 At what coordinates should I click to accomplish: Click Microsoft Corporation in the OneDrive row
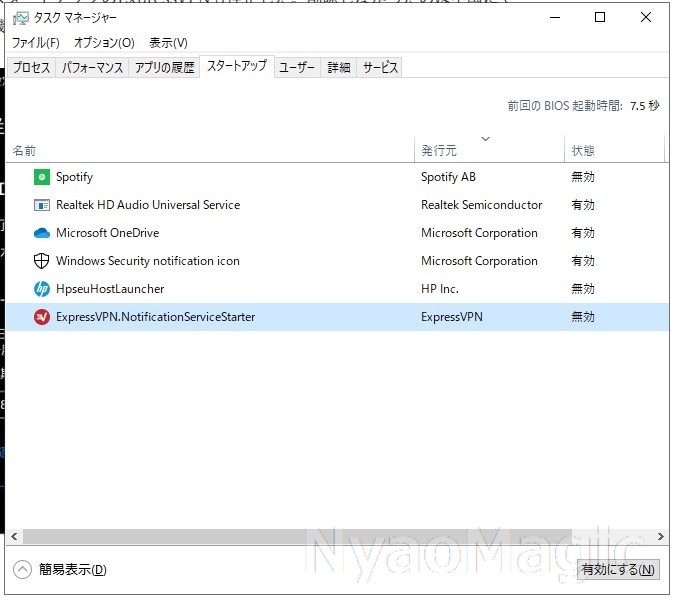pyautogui.click(x=479, y=233)
